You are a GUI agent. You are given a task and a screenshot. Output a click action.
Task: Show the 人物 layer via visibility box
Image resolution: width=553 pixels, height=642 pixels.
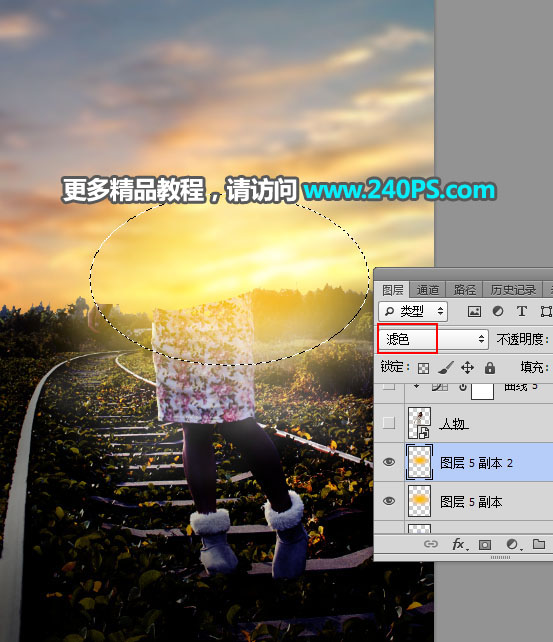388,423
